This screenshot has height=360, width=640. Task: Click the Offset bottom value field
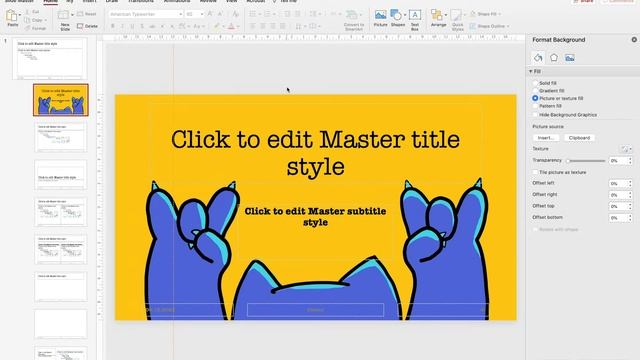point(618,218)
